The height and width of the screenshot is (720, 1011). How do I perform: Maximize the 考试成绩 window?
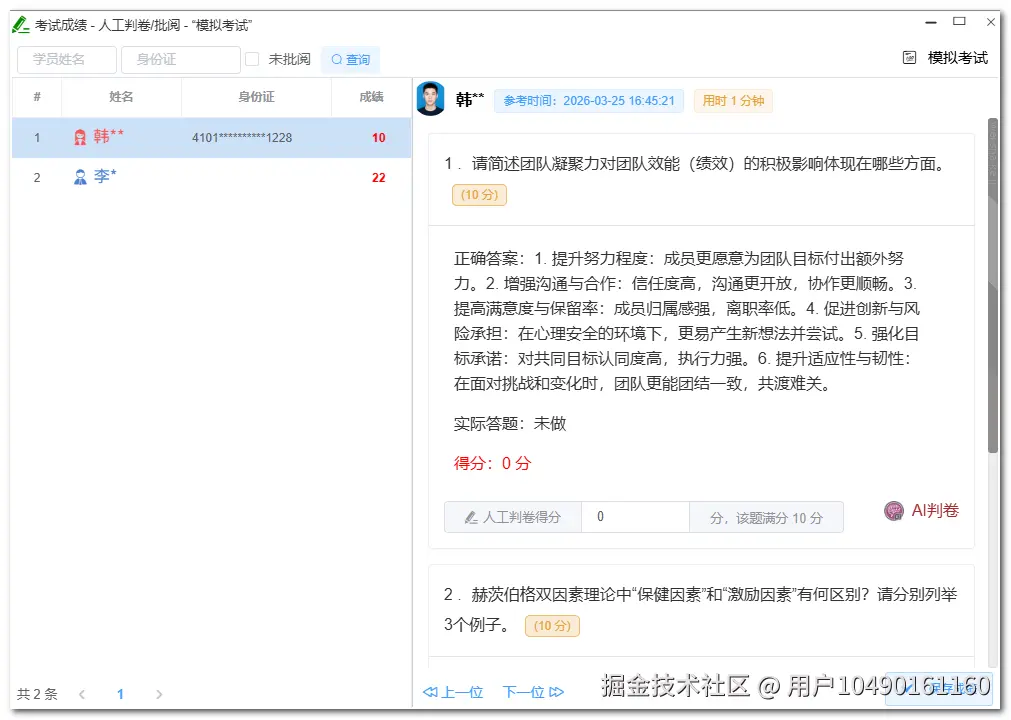(959, 21)
